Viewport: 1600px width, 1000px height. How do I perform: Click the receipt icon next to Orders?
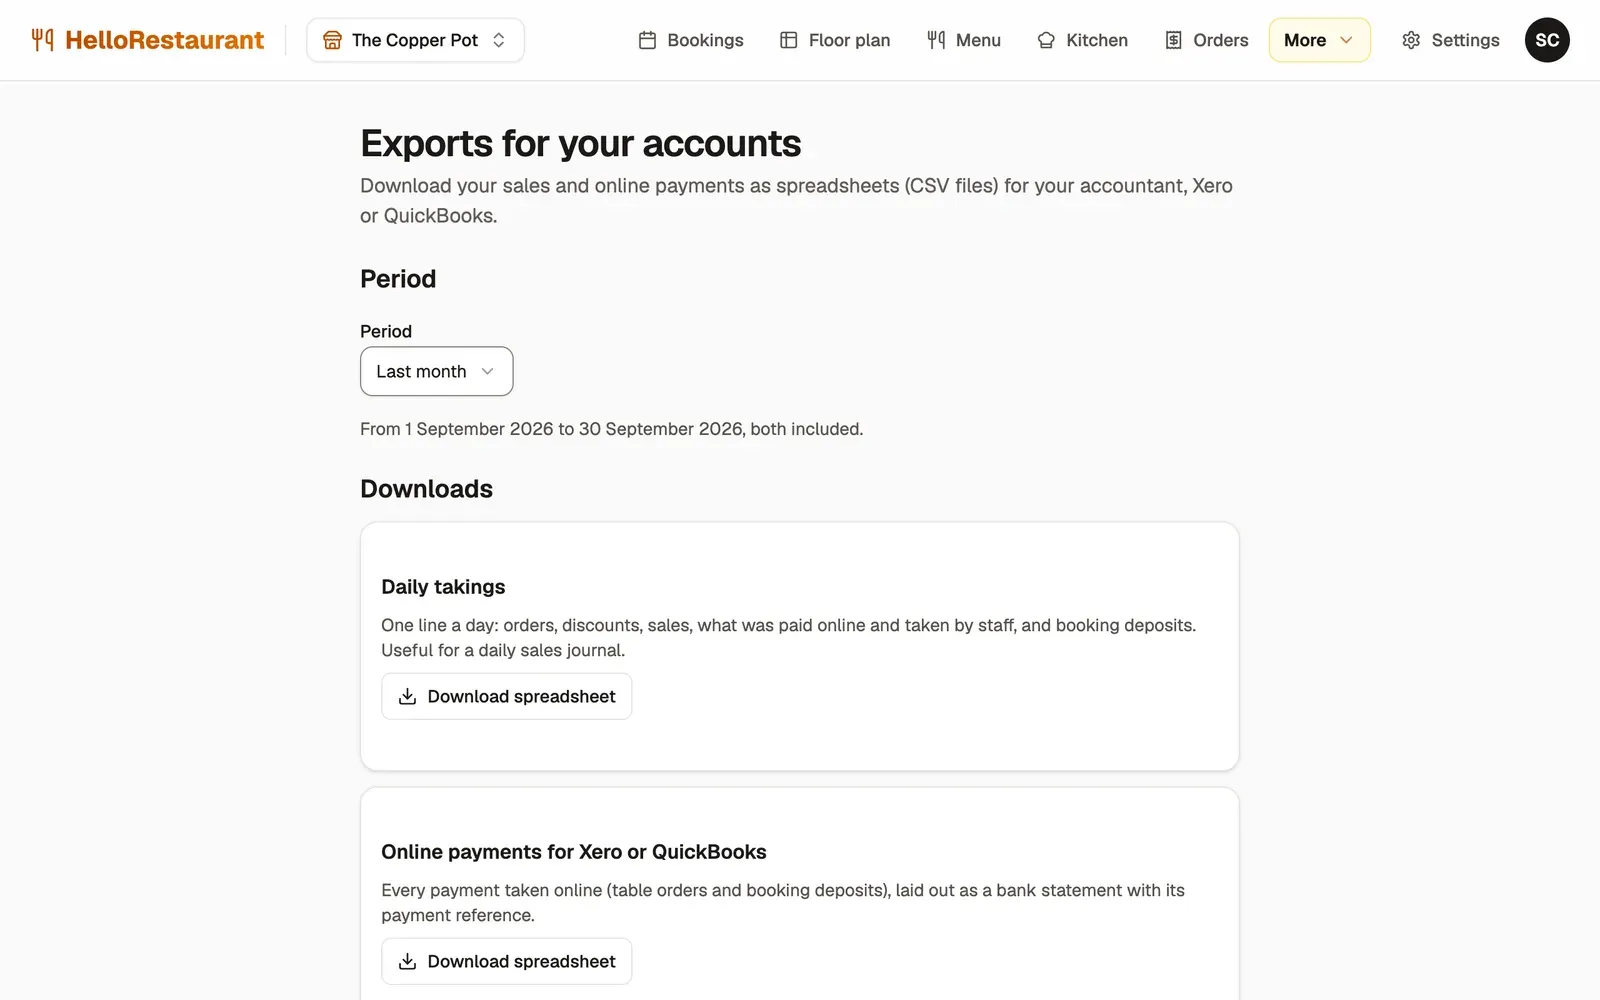[1173, 40]
